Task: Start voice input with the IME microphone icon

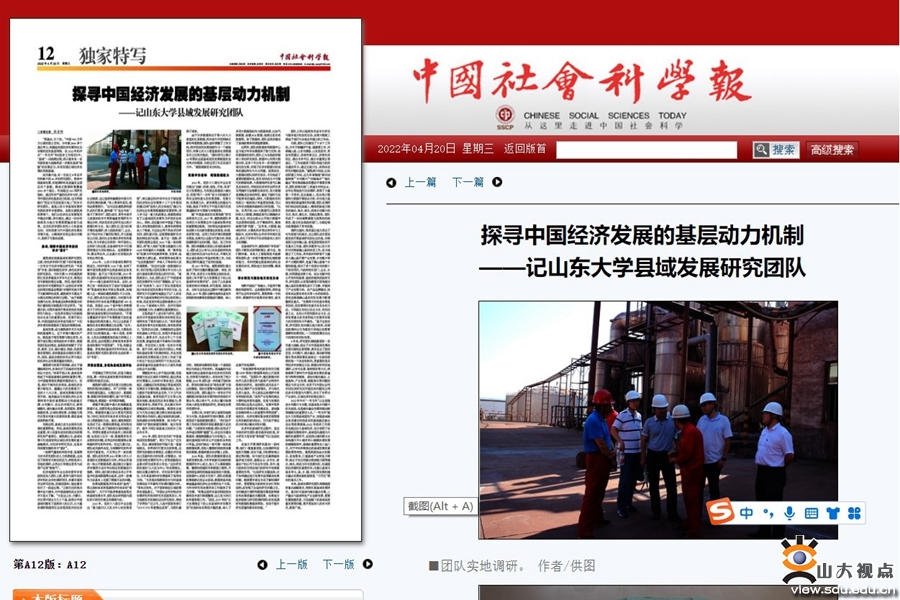Action: (790, 513)
